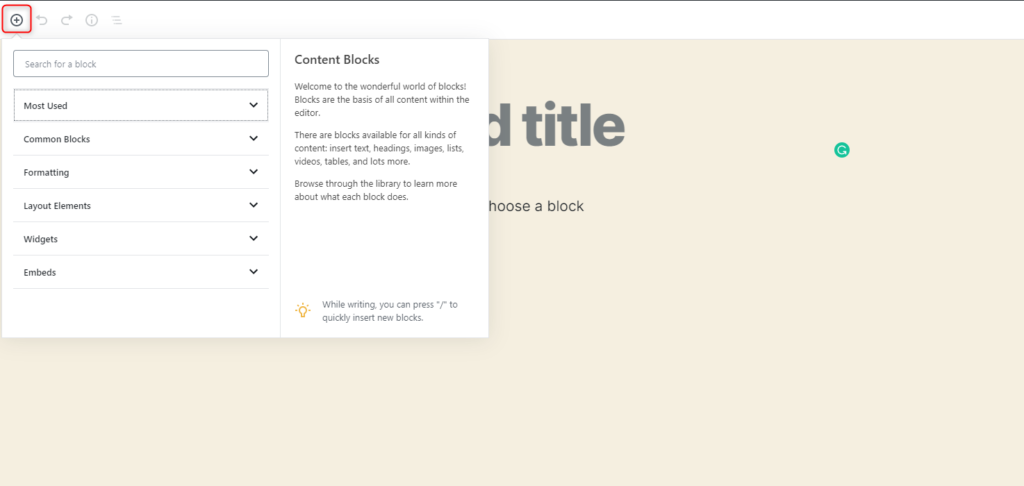
Task: Undo the last change
Action: [x=42, y=20]
